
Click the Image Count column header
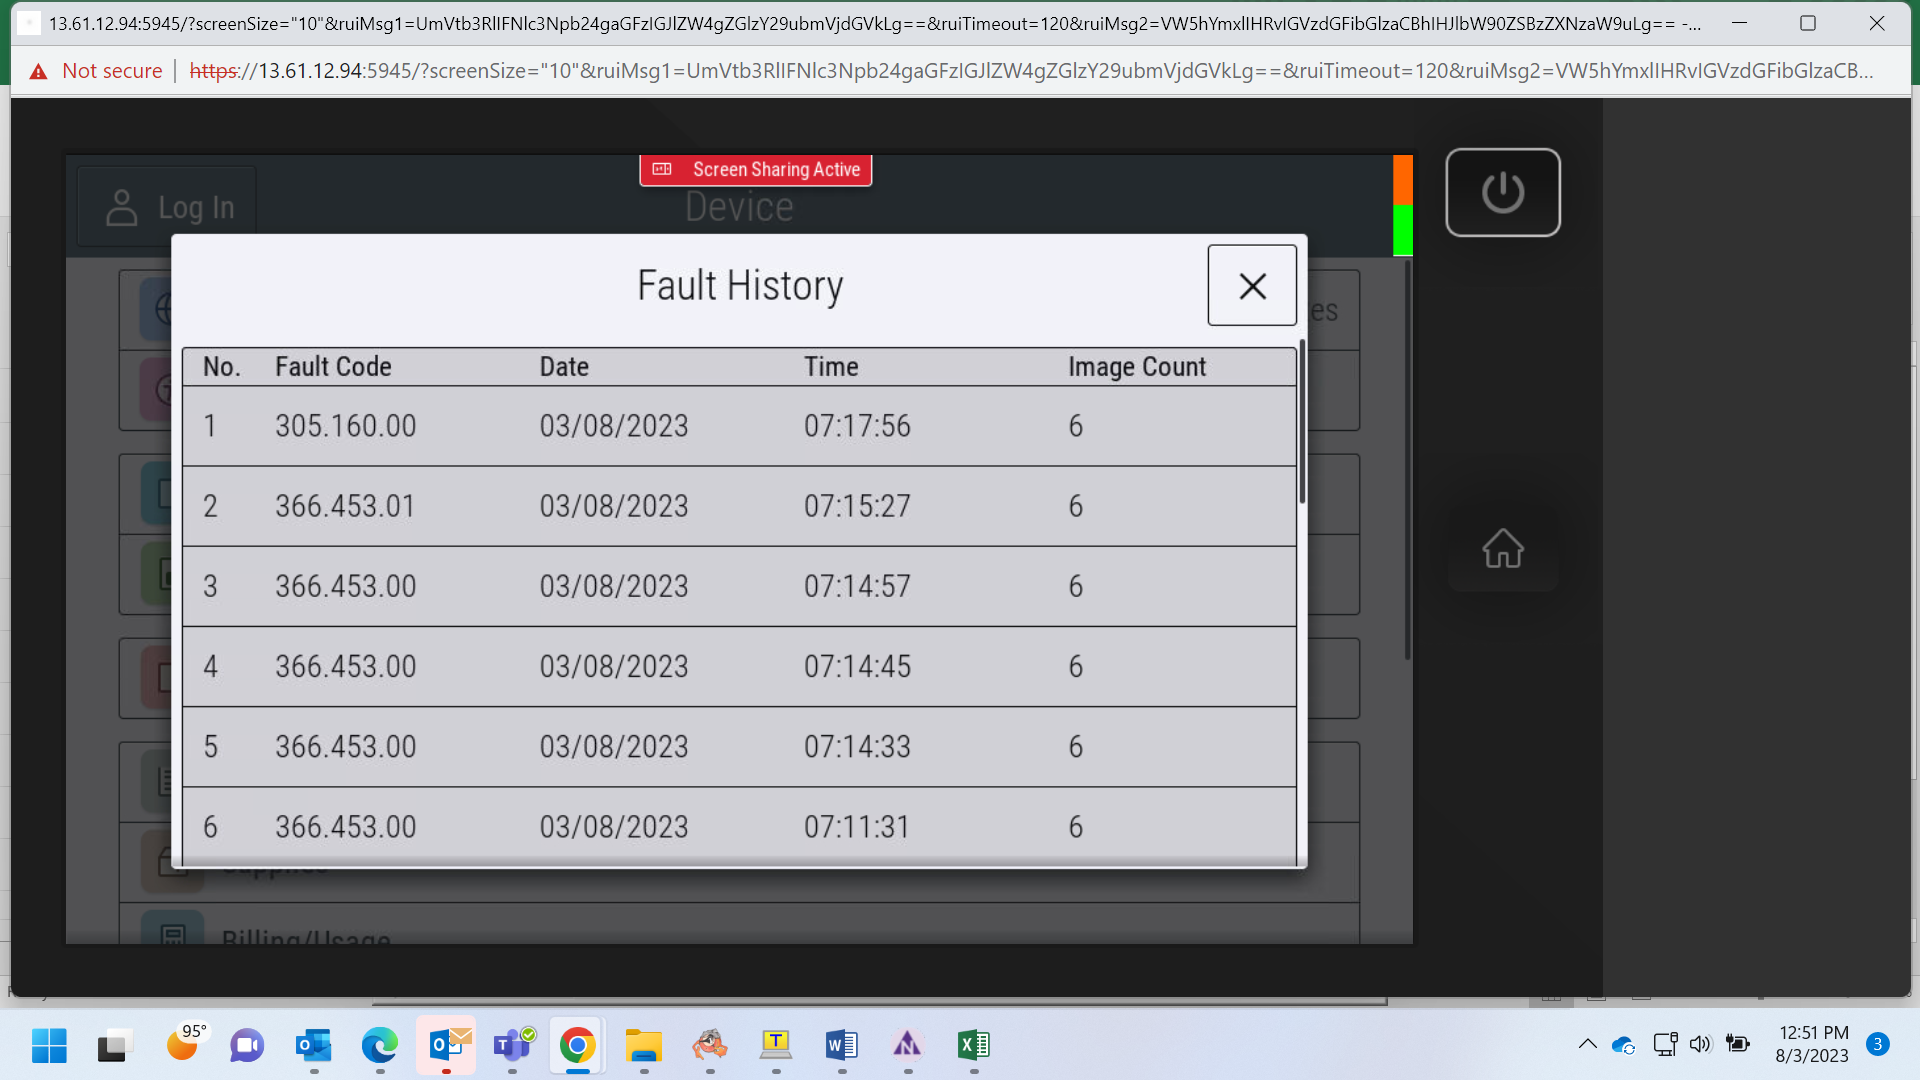click(1137, 367)
